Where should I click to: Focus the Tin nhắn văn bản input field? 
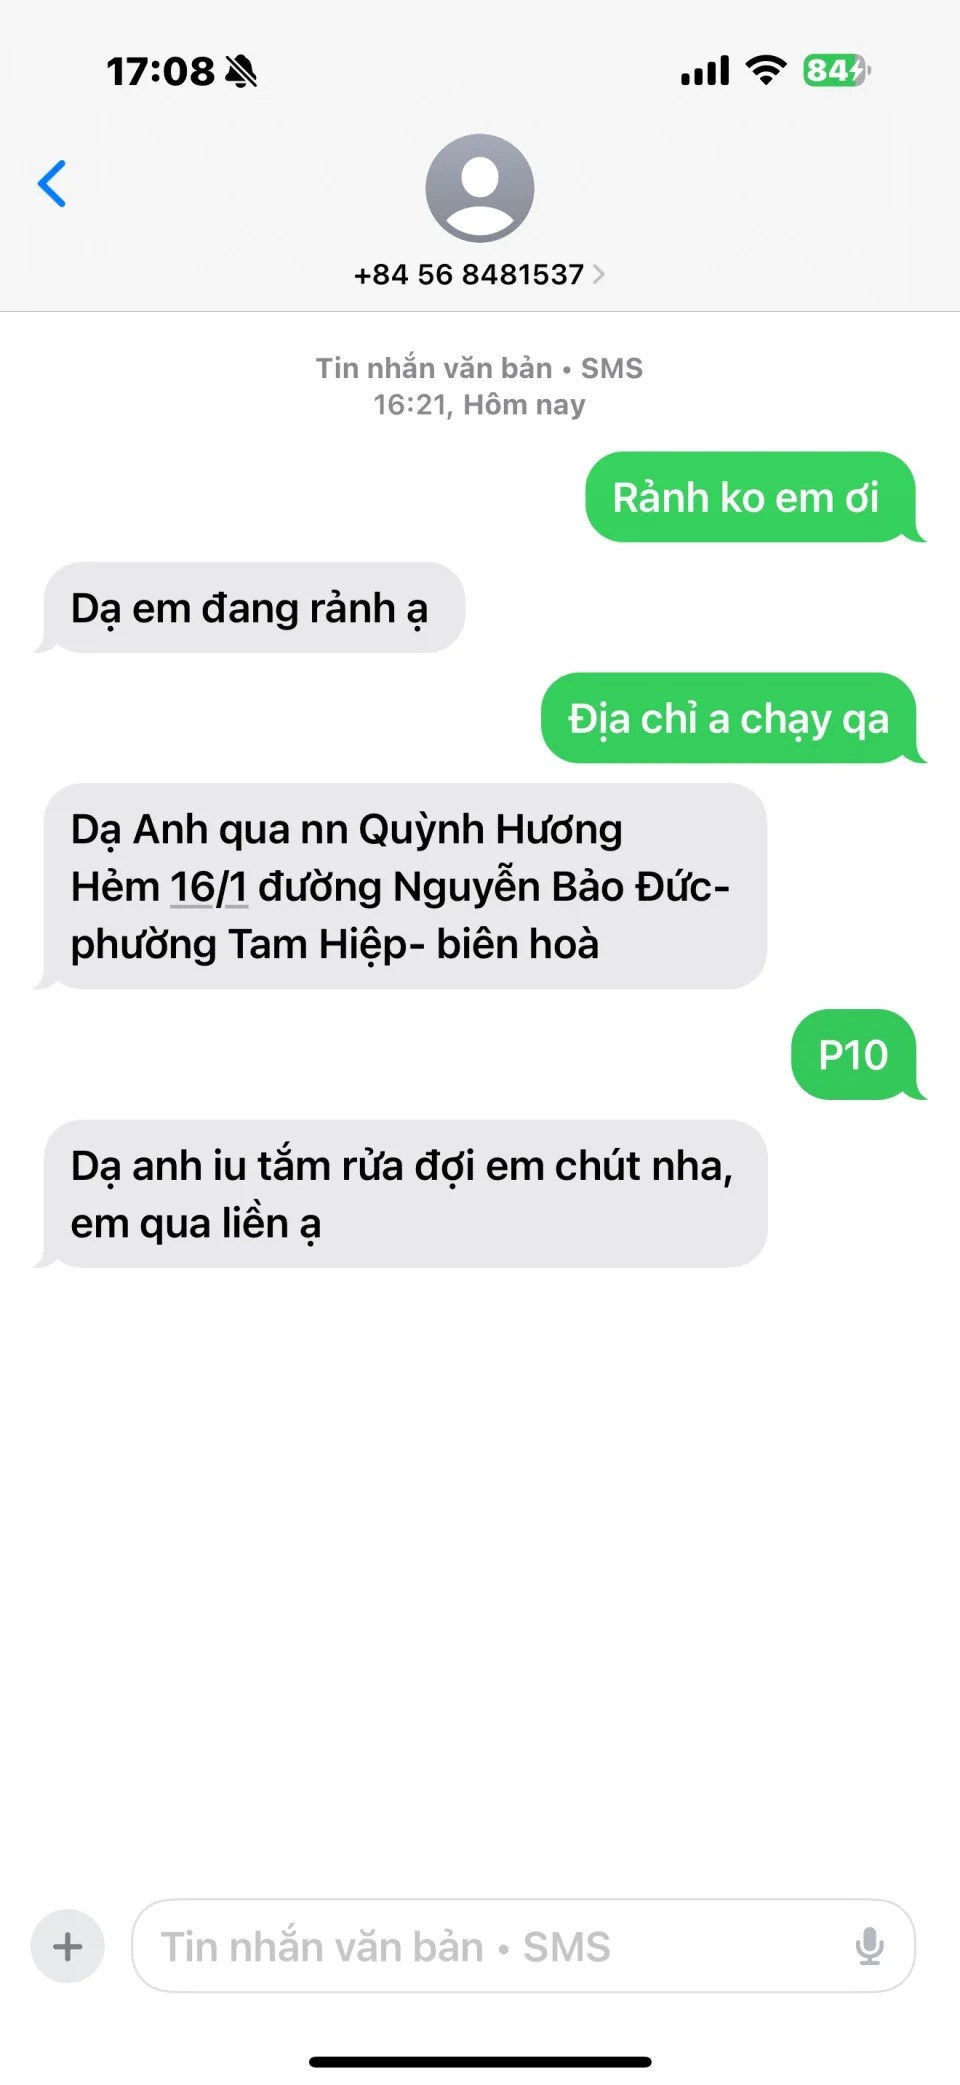coord(523,1946)
